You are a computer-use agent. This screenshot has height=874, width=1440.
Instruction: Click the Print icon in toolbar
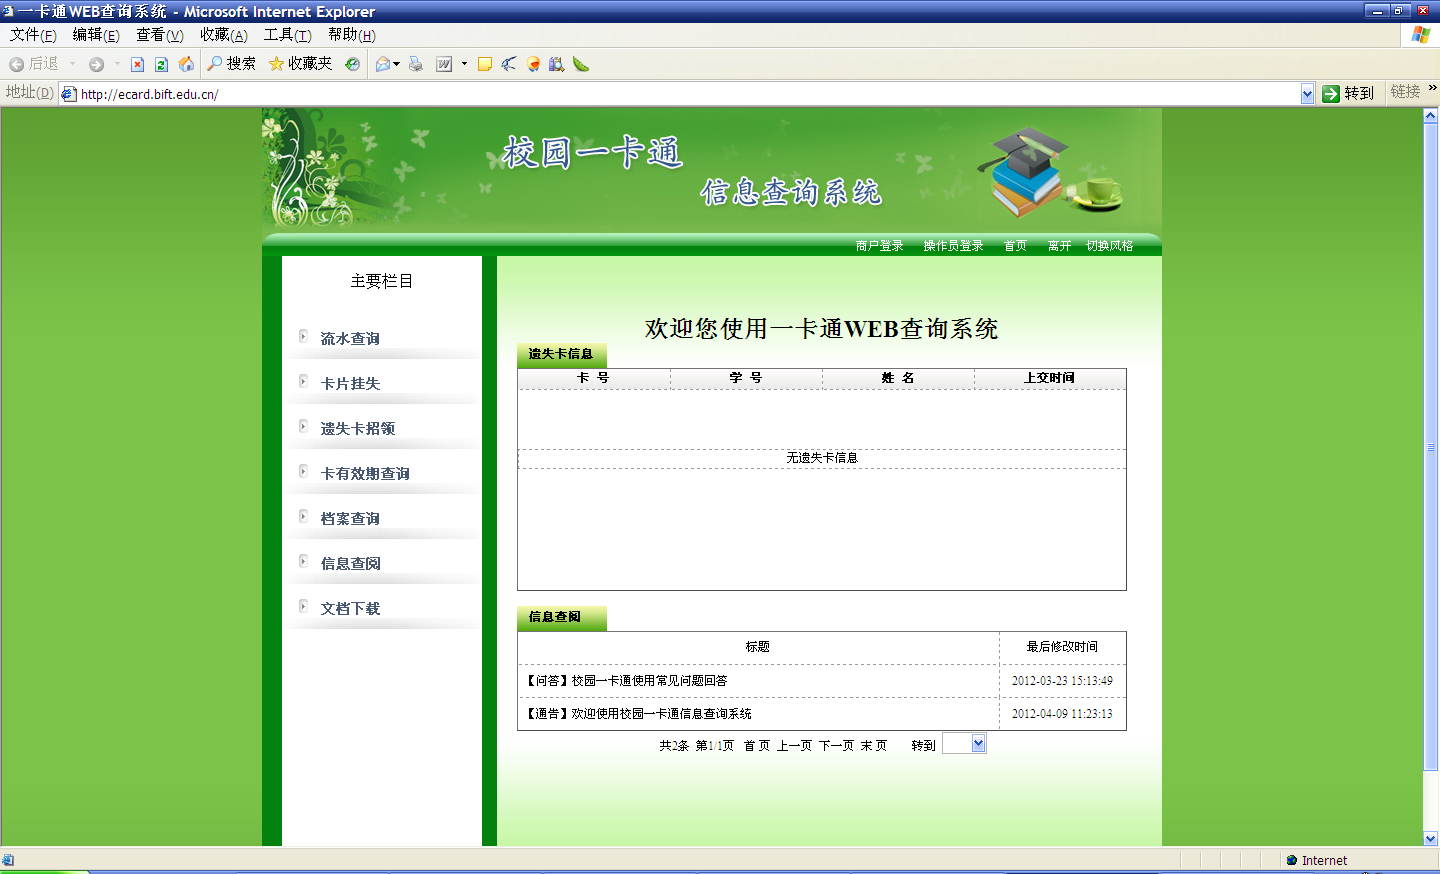pyautogui.click(x=416, y=64)
